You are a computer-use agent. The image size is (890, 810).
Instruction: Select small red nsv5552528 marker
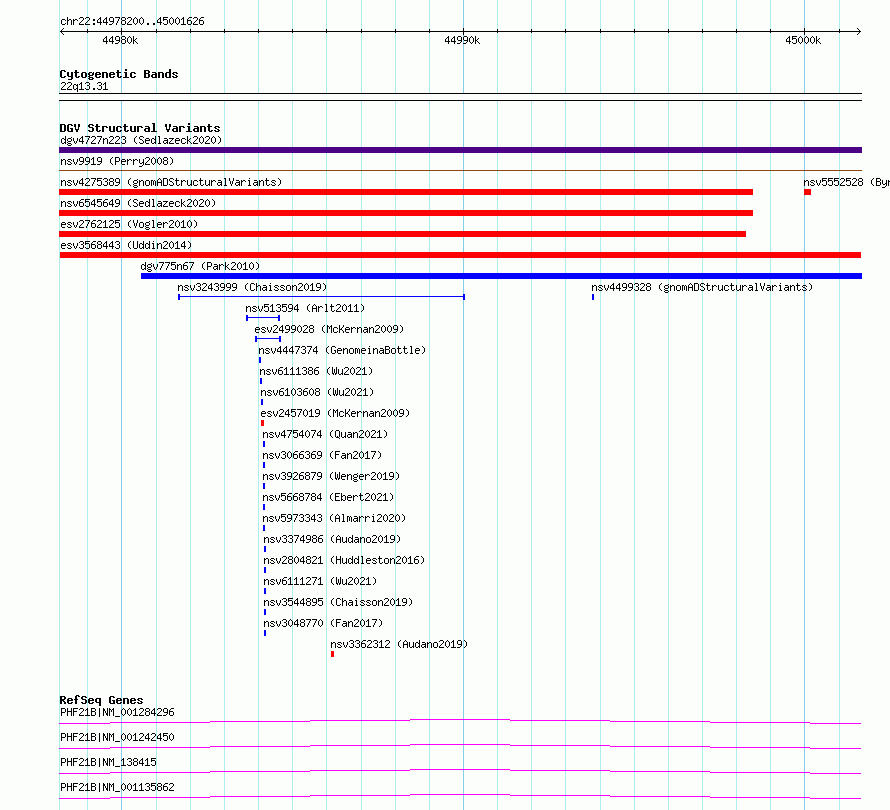pos(807,192)
